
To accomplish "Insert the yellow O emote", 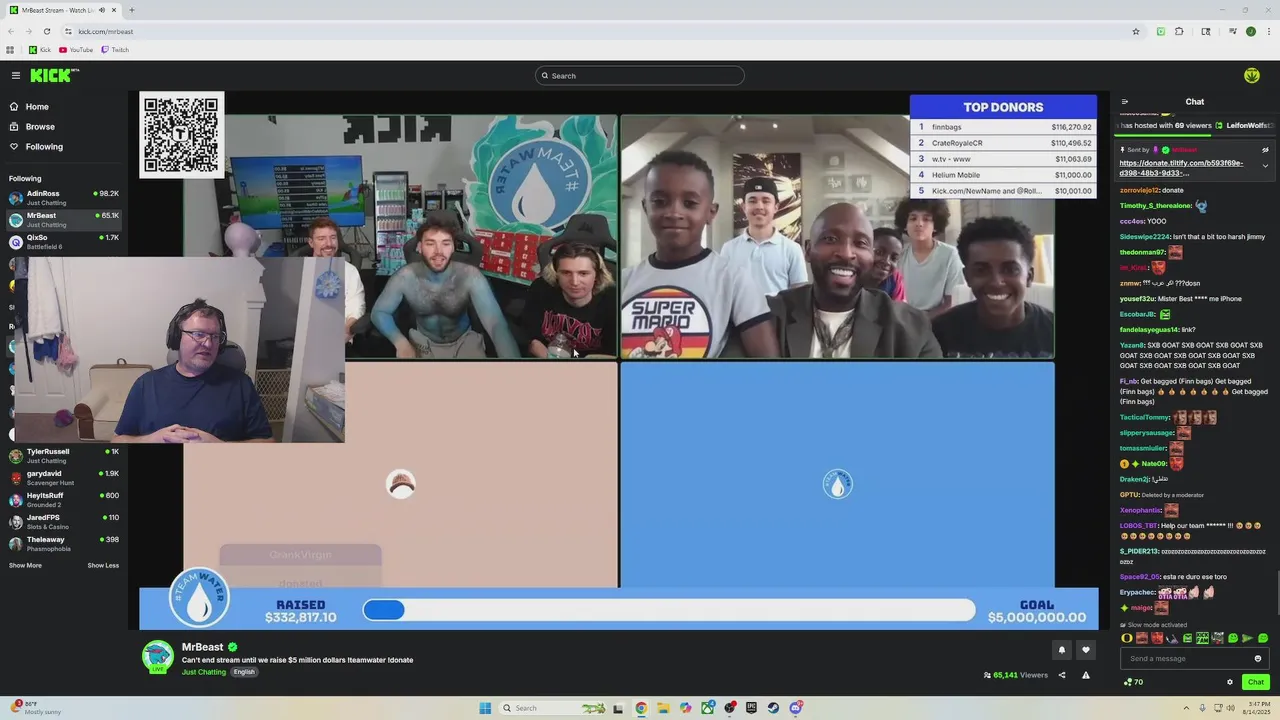I will click(1127, 638).
